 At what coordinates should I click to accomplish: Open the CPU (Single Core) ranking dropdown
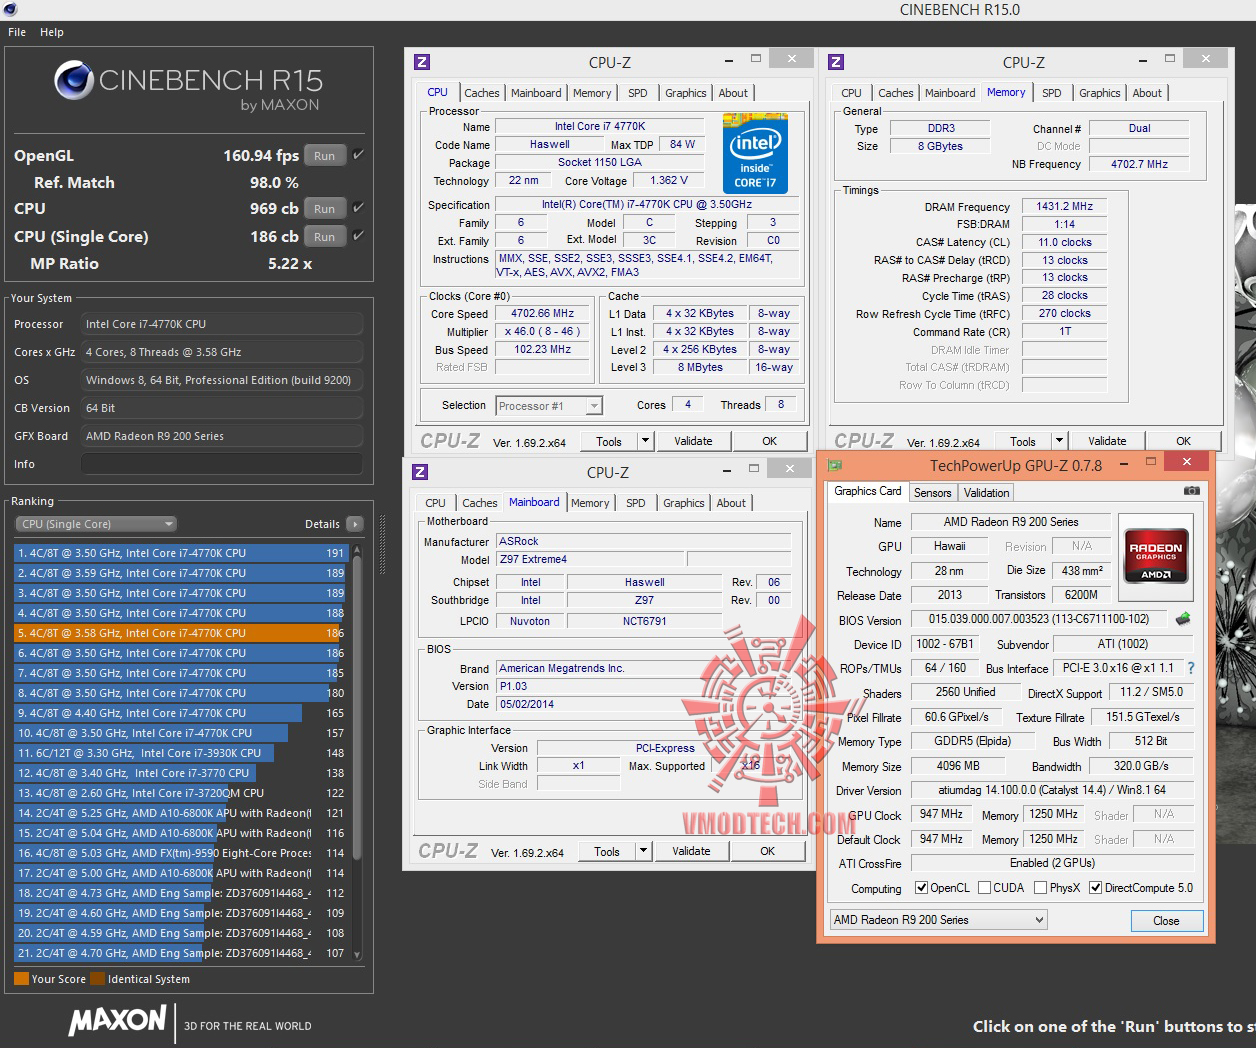tap(96, 524)
